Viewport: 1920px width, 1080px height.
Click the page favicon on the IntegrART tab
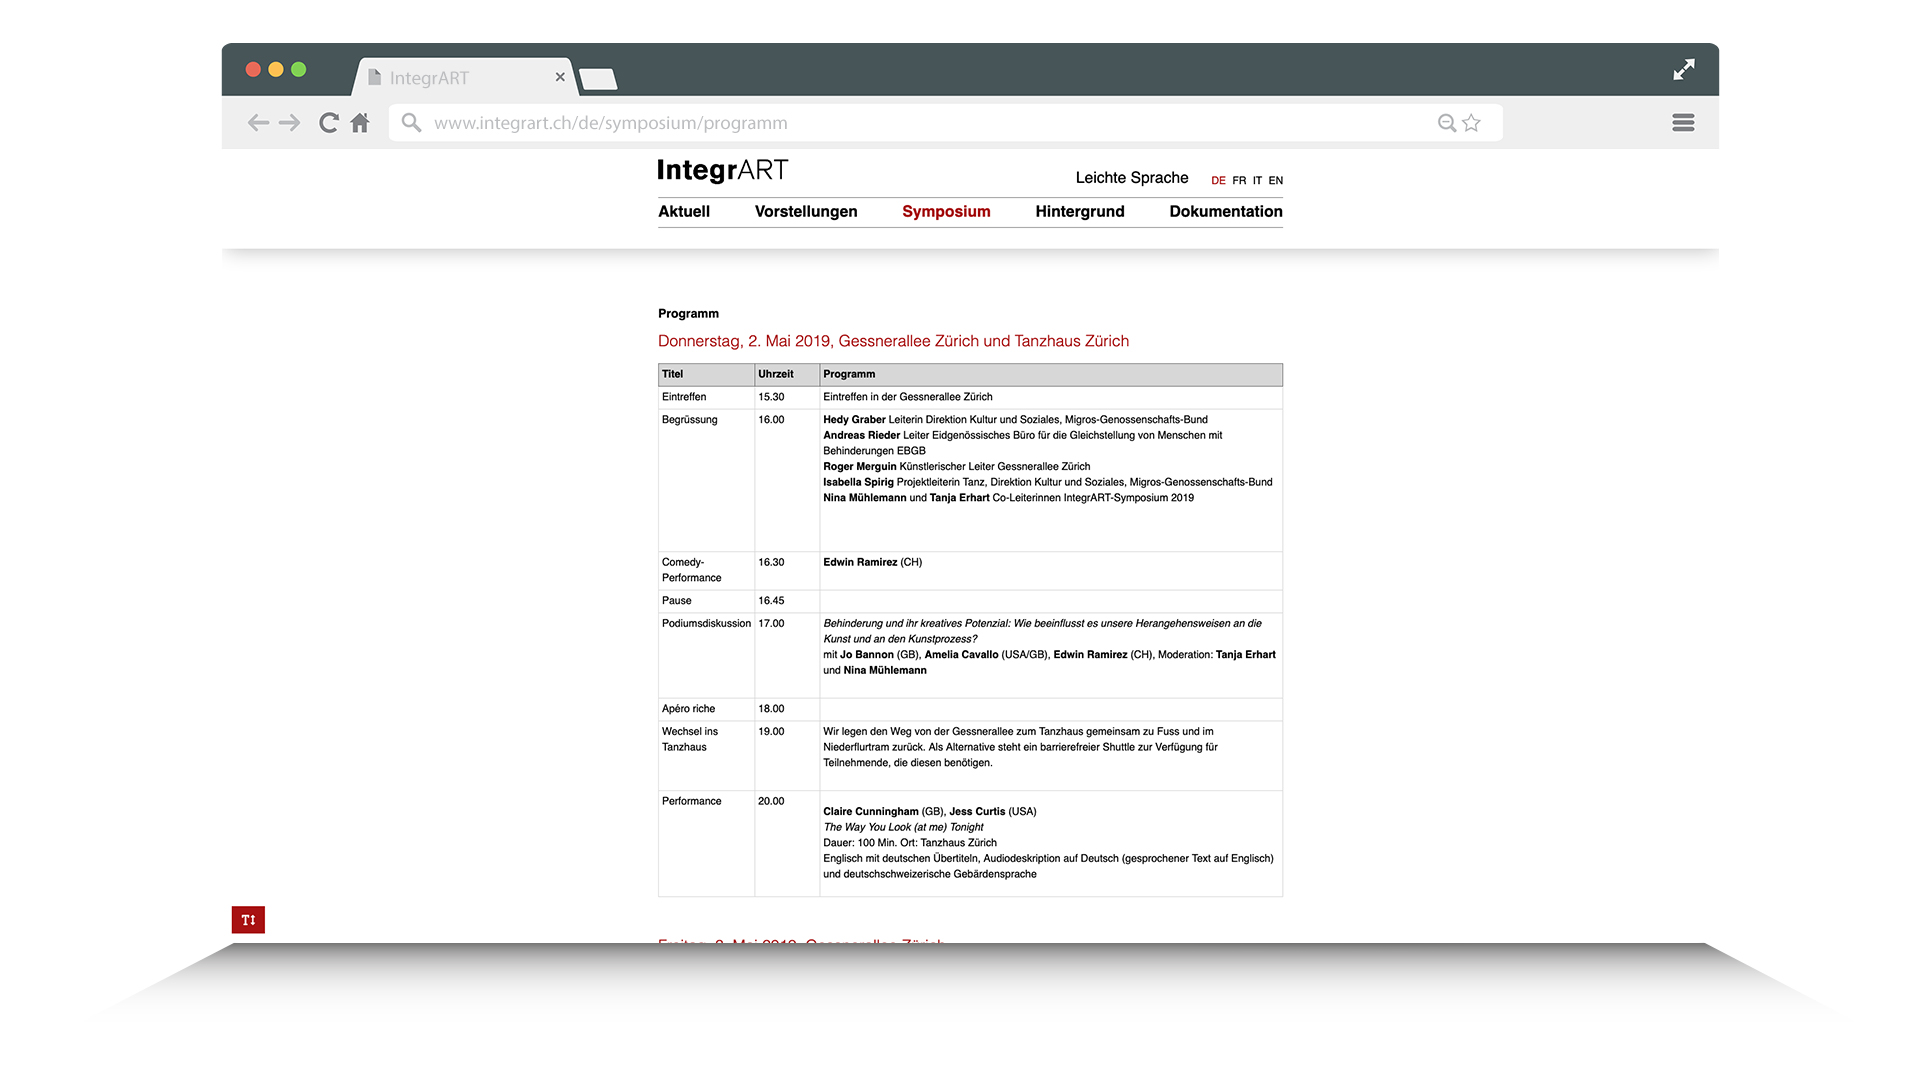[375, 77]
